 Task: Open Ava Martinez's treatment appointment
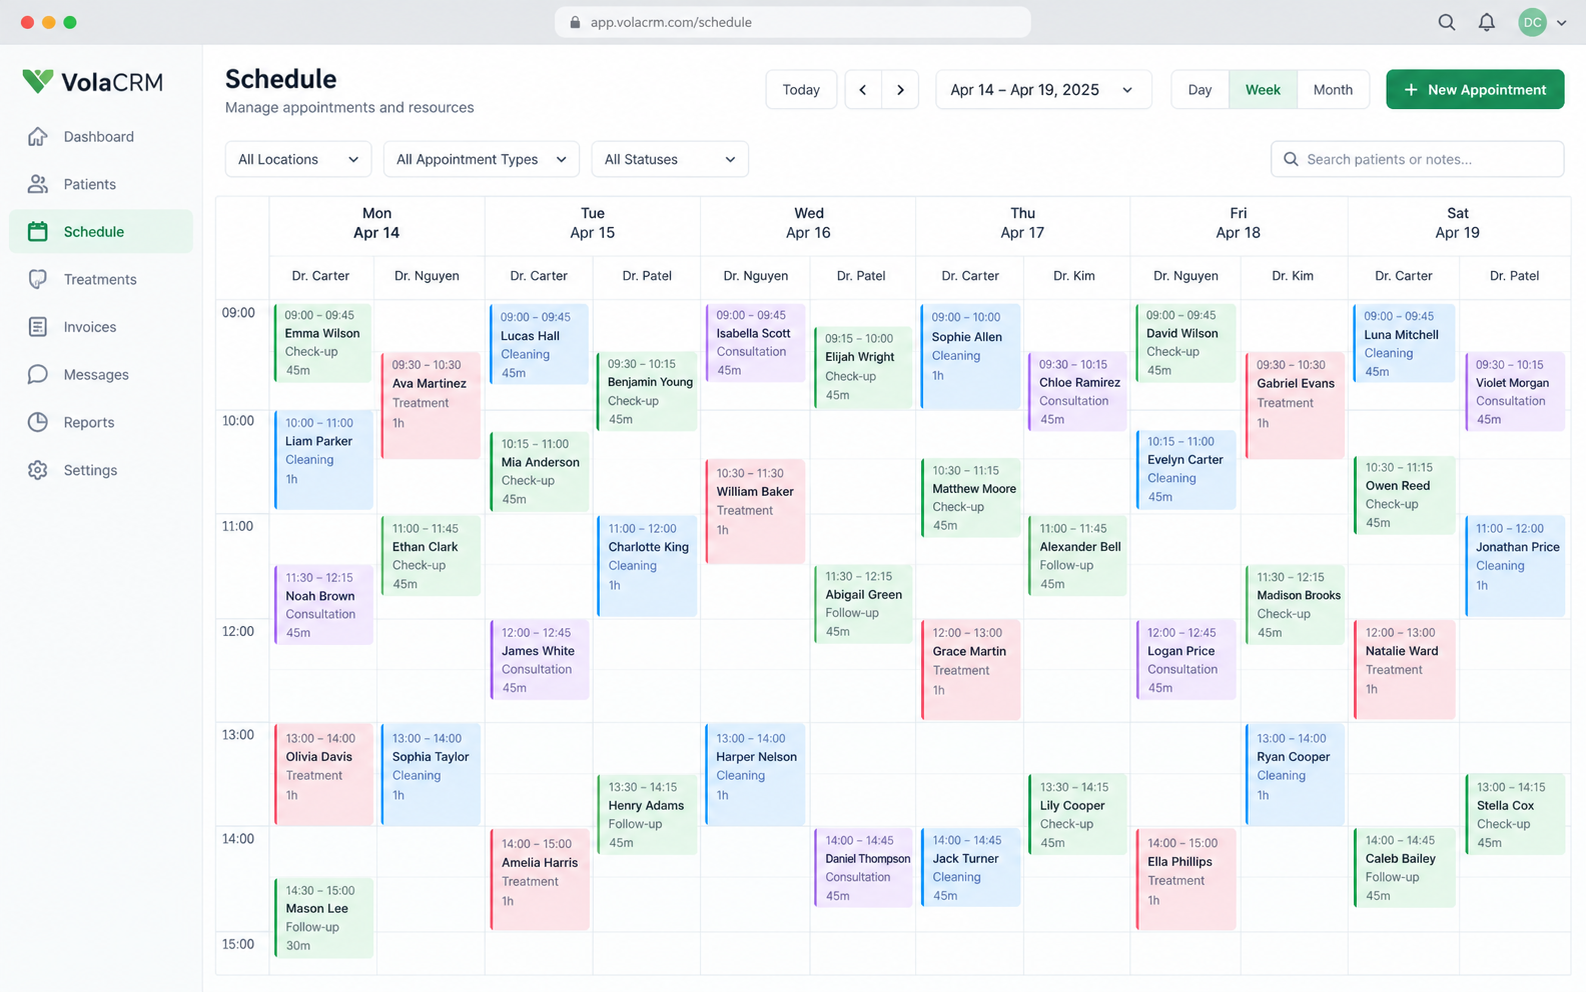pos(431,406)
